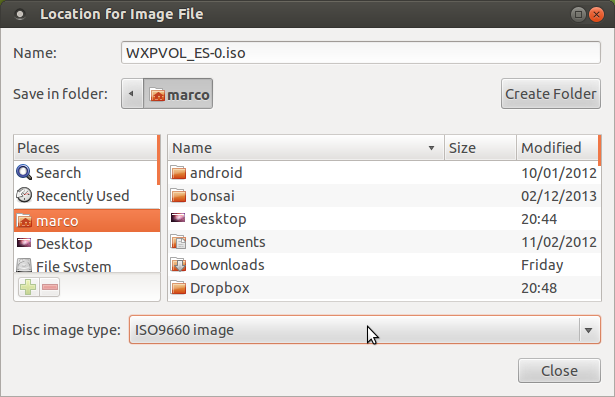Click the Dropbox folder icon

tap(178, 288)
